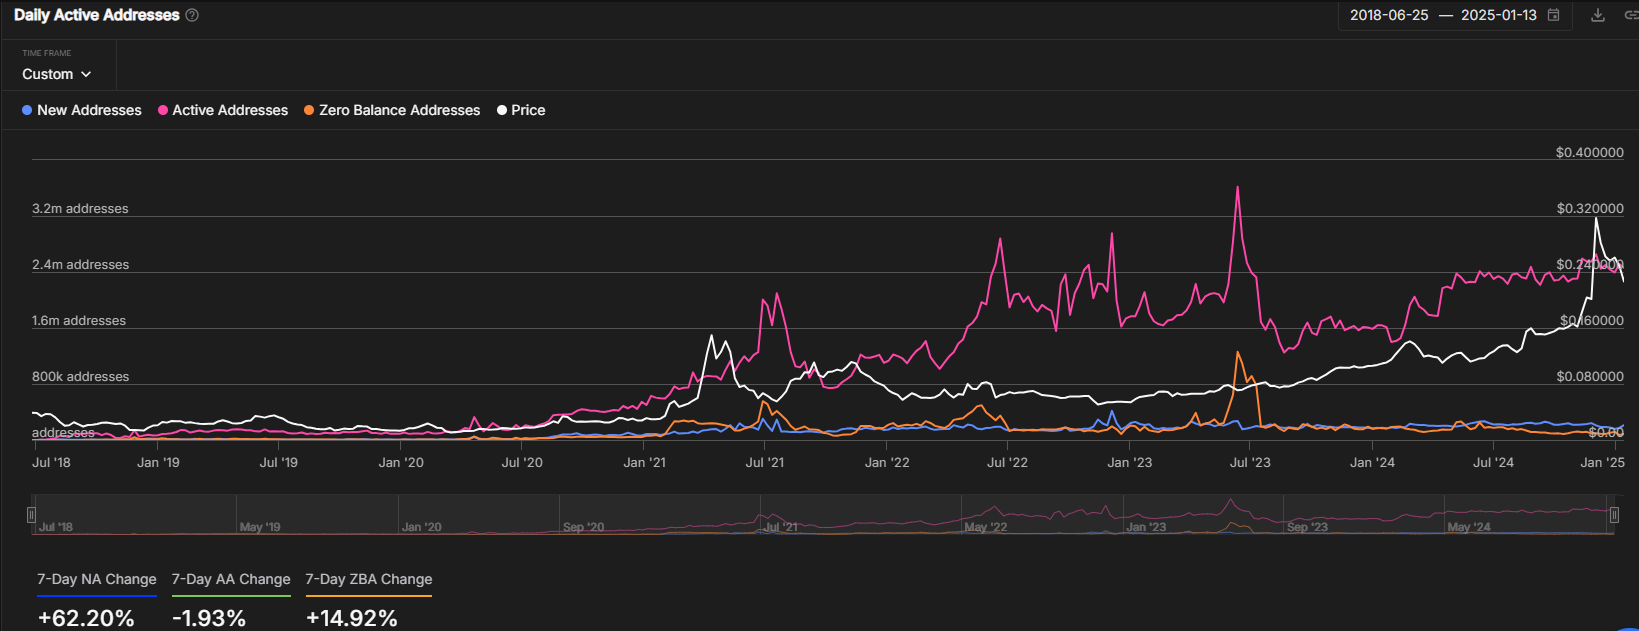Click the Jan '23 main x-axis label

[1130, 463]
